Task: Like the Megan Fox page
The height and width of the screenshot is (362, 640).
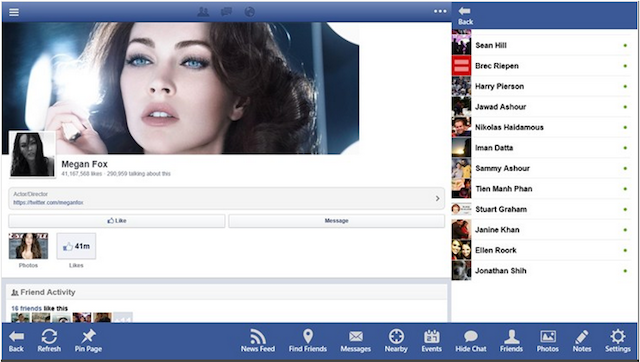Action: click(x=117, y=221)
